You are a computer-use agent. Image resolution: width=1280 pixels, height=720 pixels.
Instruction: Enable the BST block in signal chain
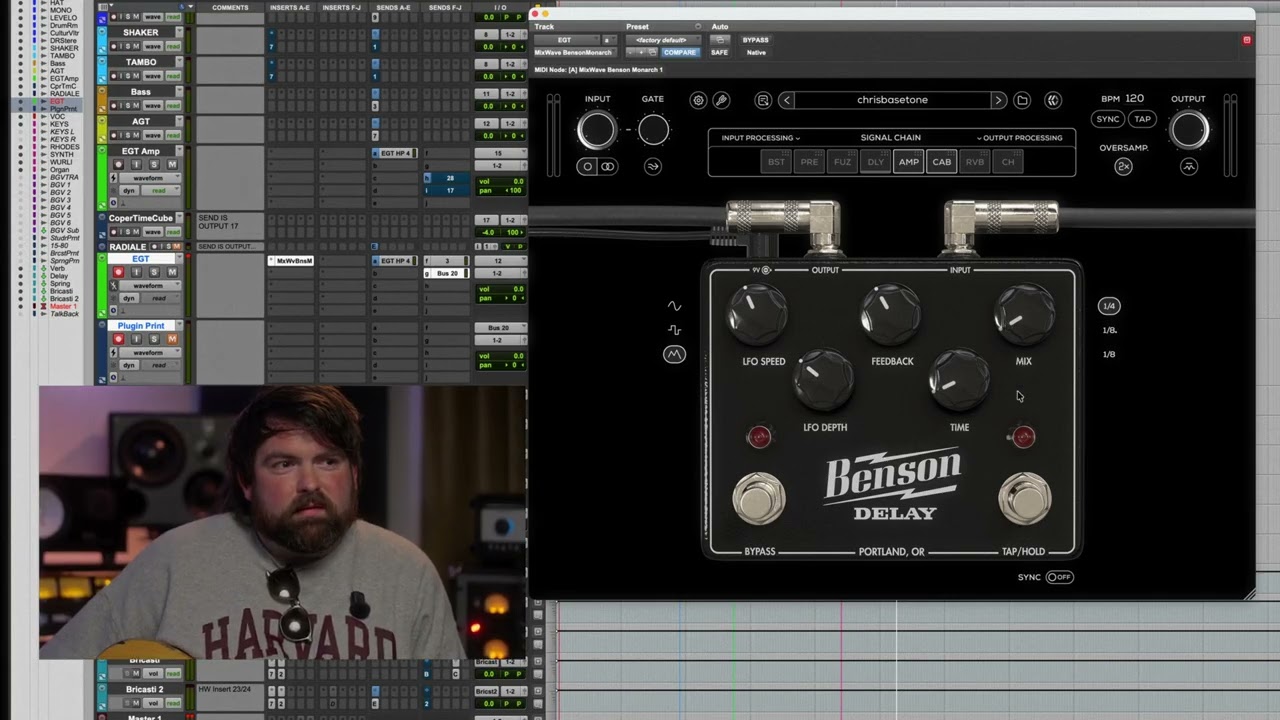[776, 162]
